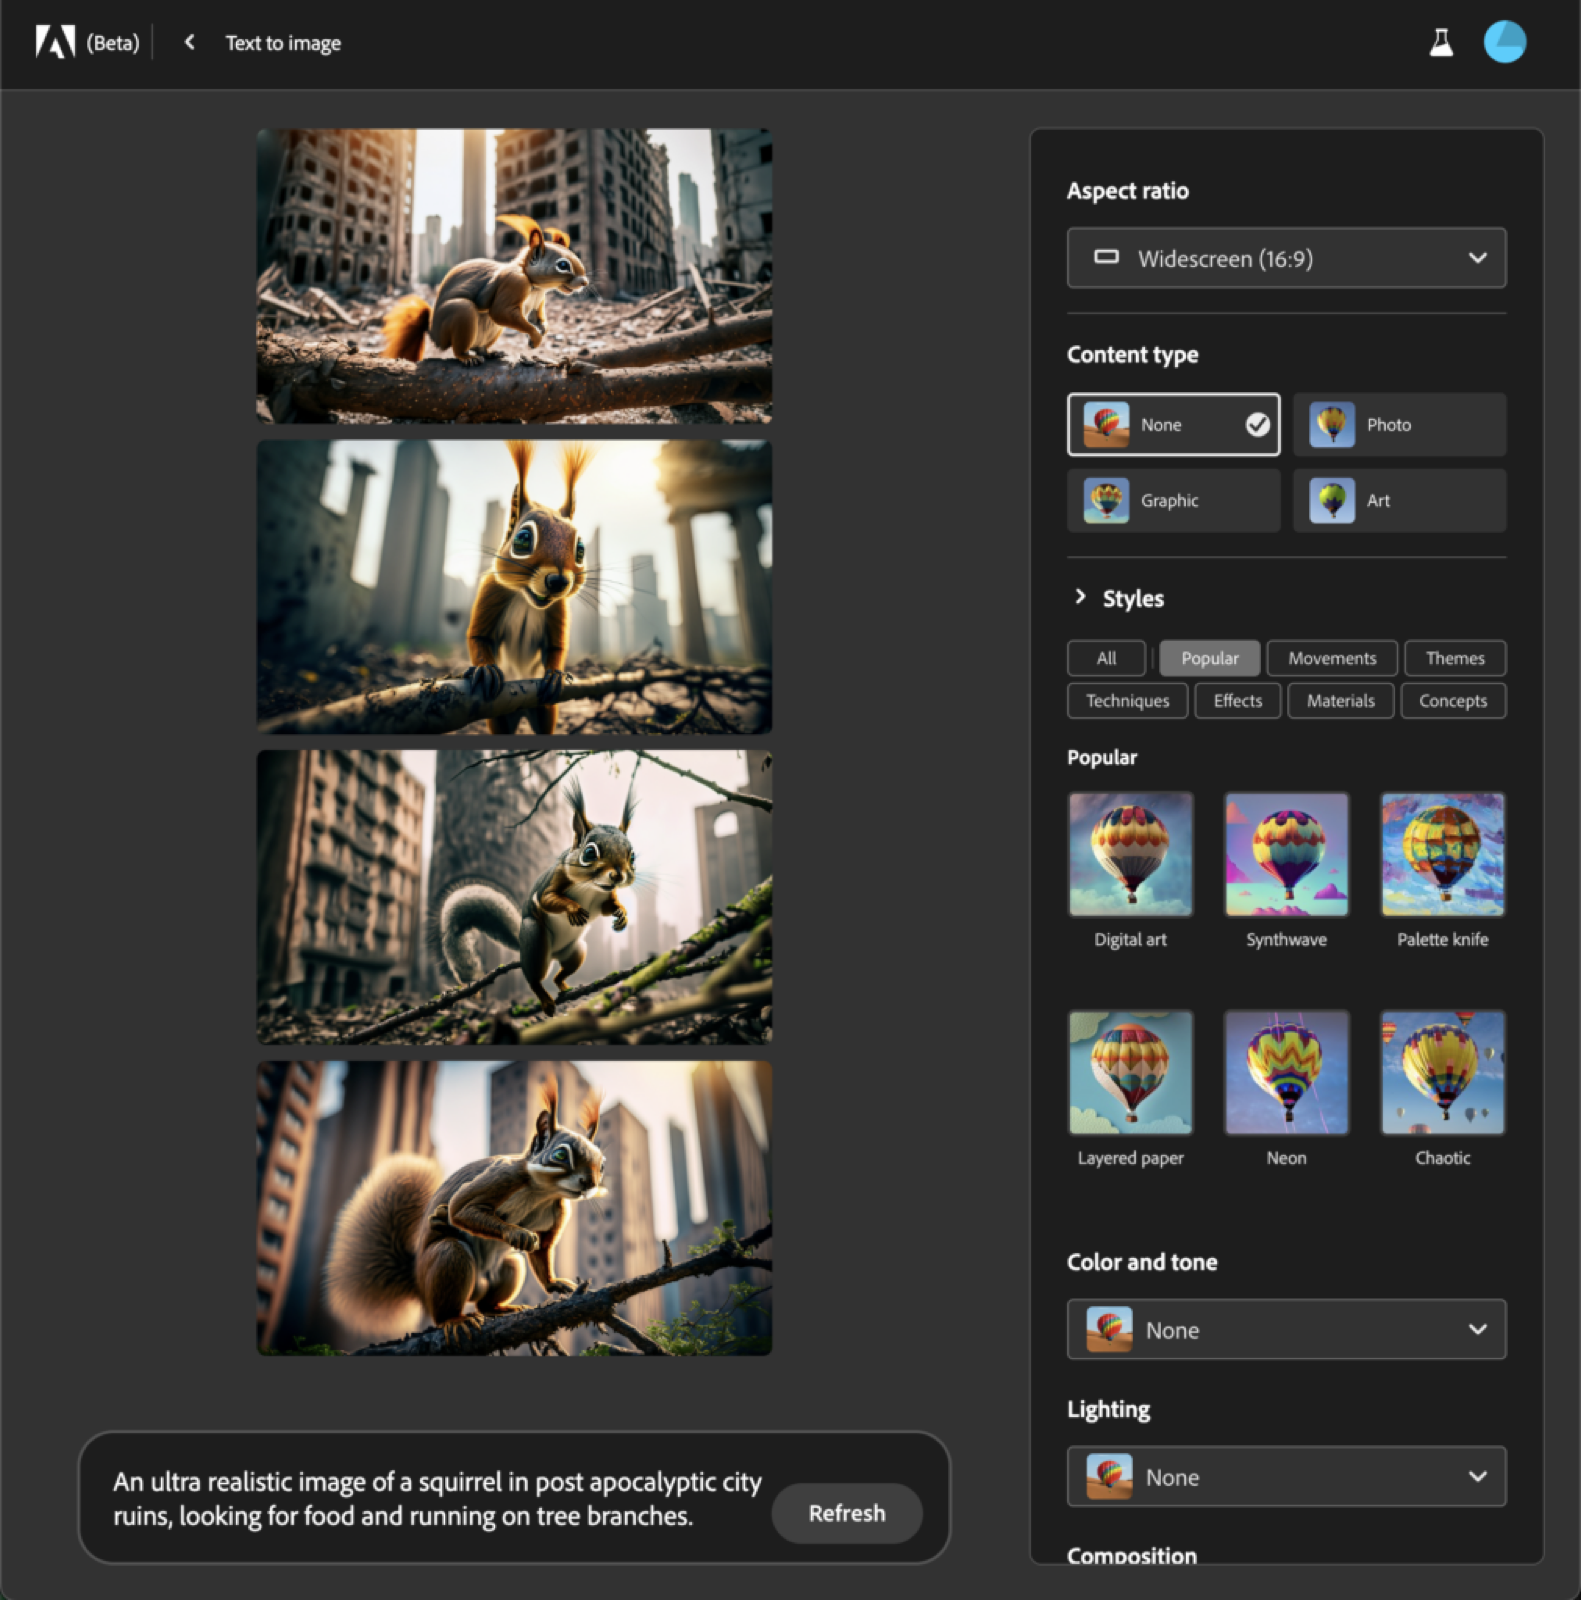This screenshot has width=1581, height=1600.
Task: Open the blue profile avatar
Action: 1504,42
